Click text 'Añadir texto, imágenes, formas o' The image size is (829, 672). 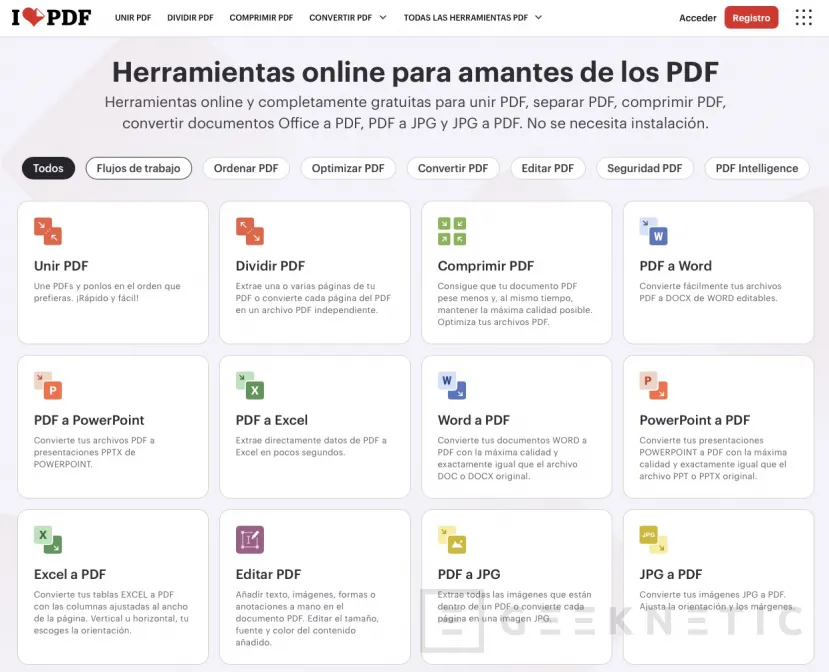[306, 595]
